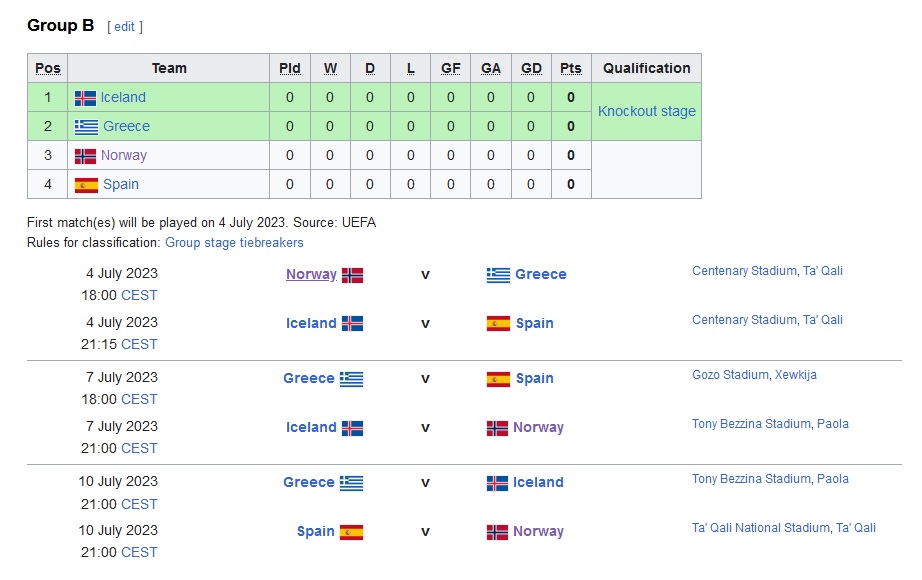Click Centenary Stadium link for Iceland v Spain
Screen dimensions: 922x580
(767, 319)
